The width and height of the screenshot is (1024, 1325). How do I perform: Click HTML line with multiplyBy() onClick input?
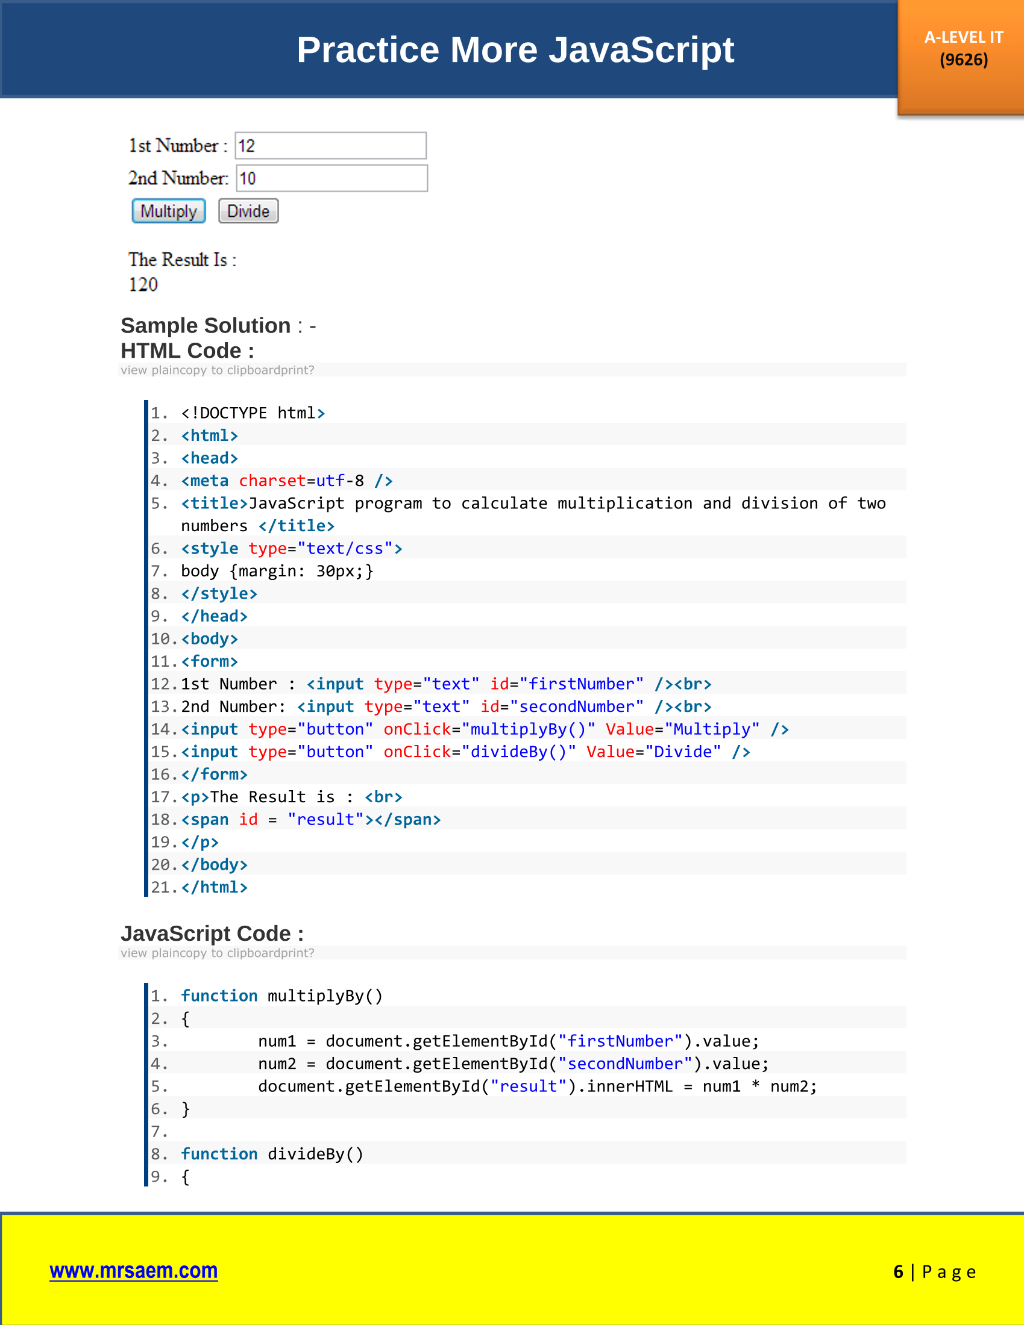tap(528, 729)
